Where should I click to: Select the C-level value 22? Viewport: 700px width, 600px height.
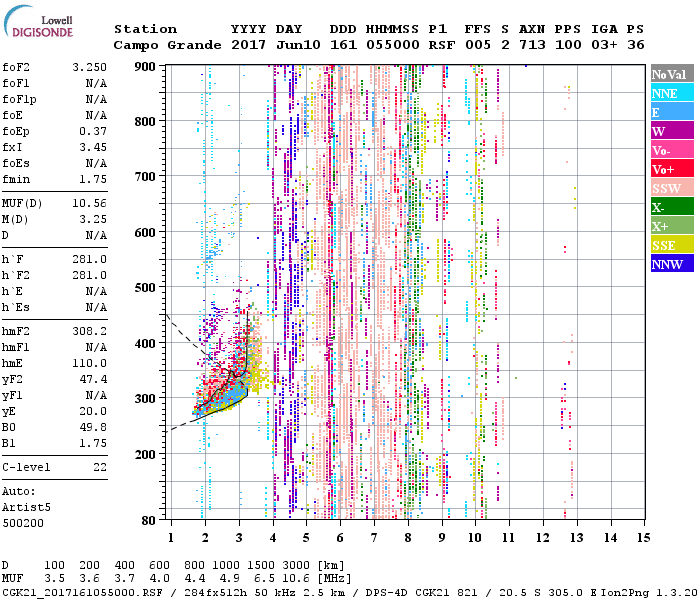point(100,467)
